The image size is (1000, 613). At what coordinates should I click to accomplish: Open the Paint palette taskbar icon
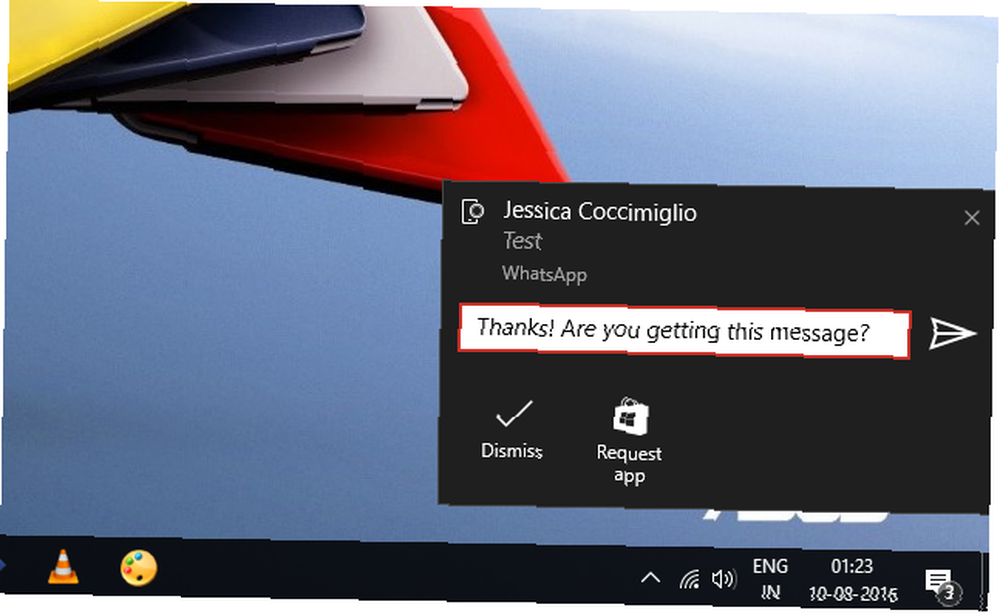(138, 568)
